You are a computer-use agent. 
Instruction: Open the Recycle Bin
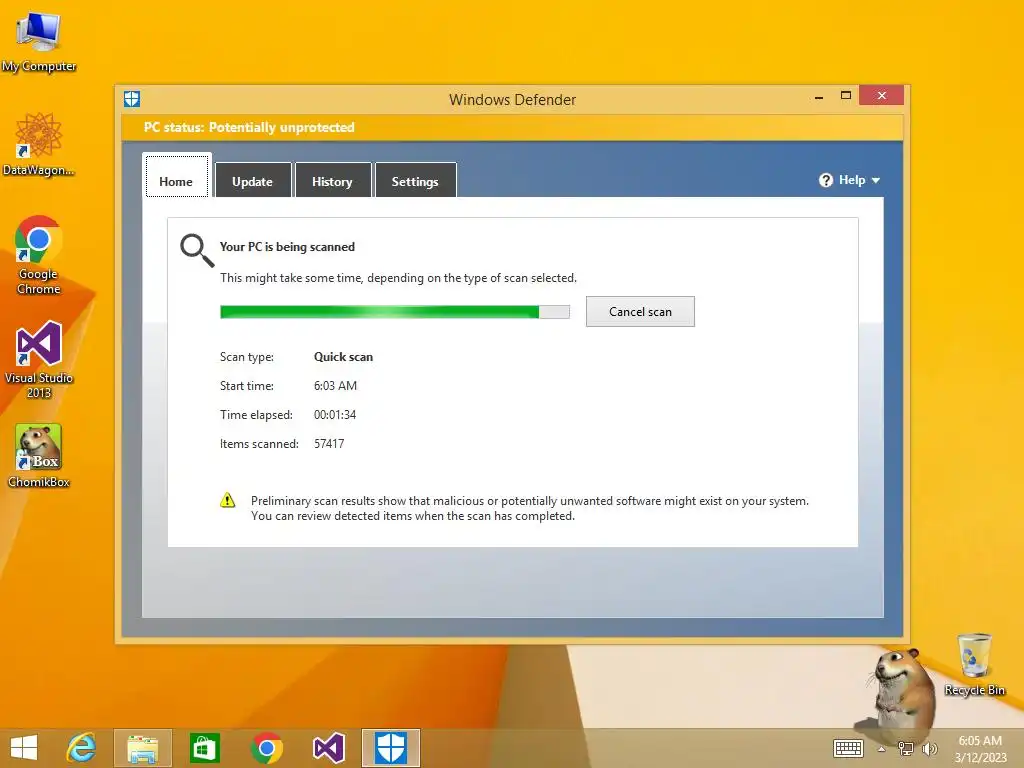point(974,664)
